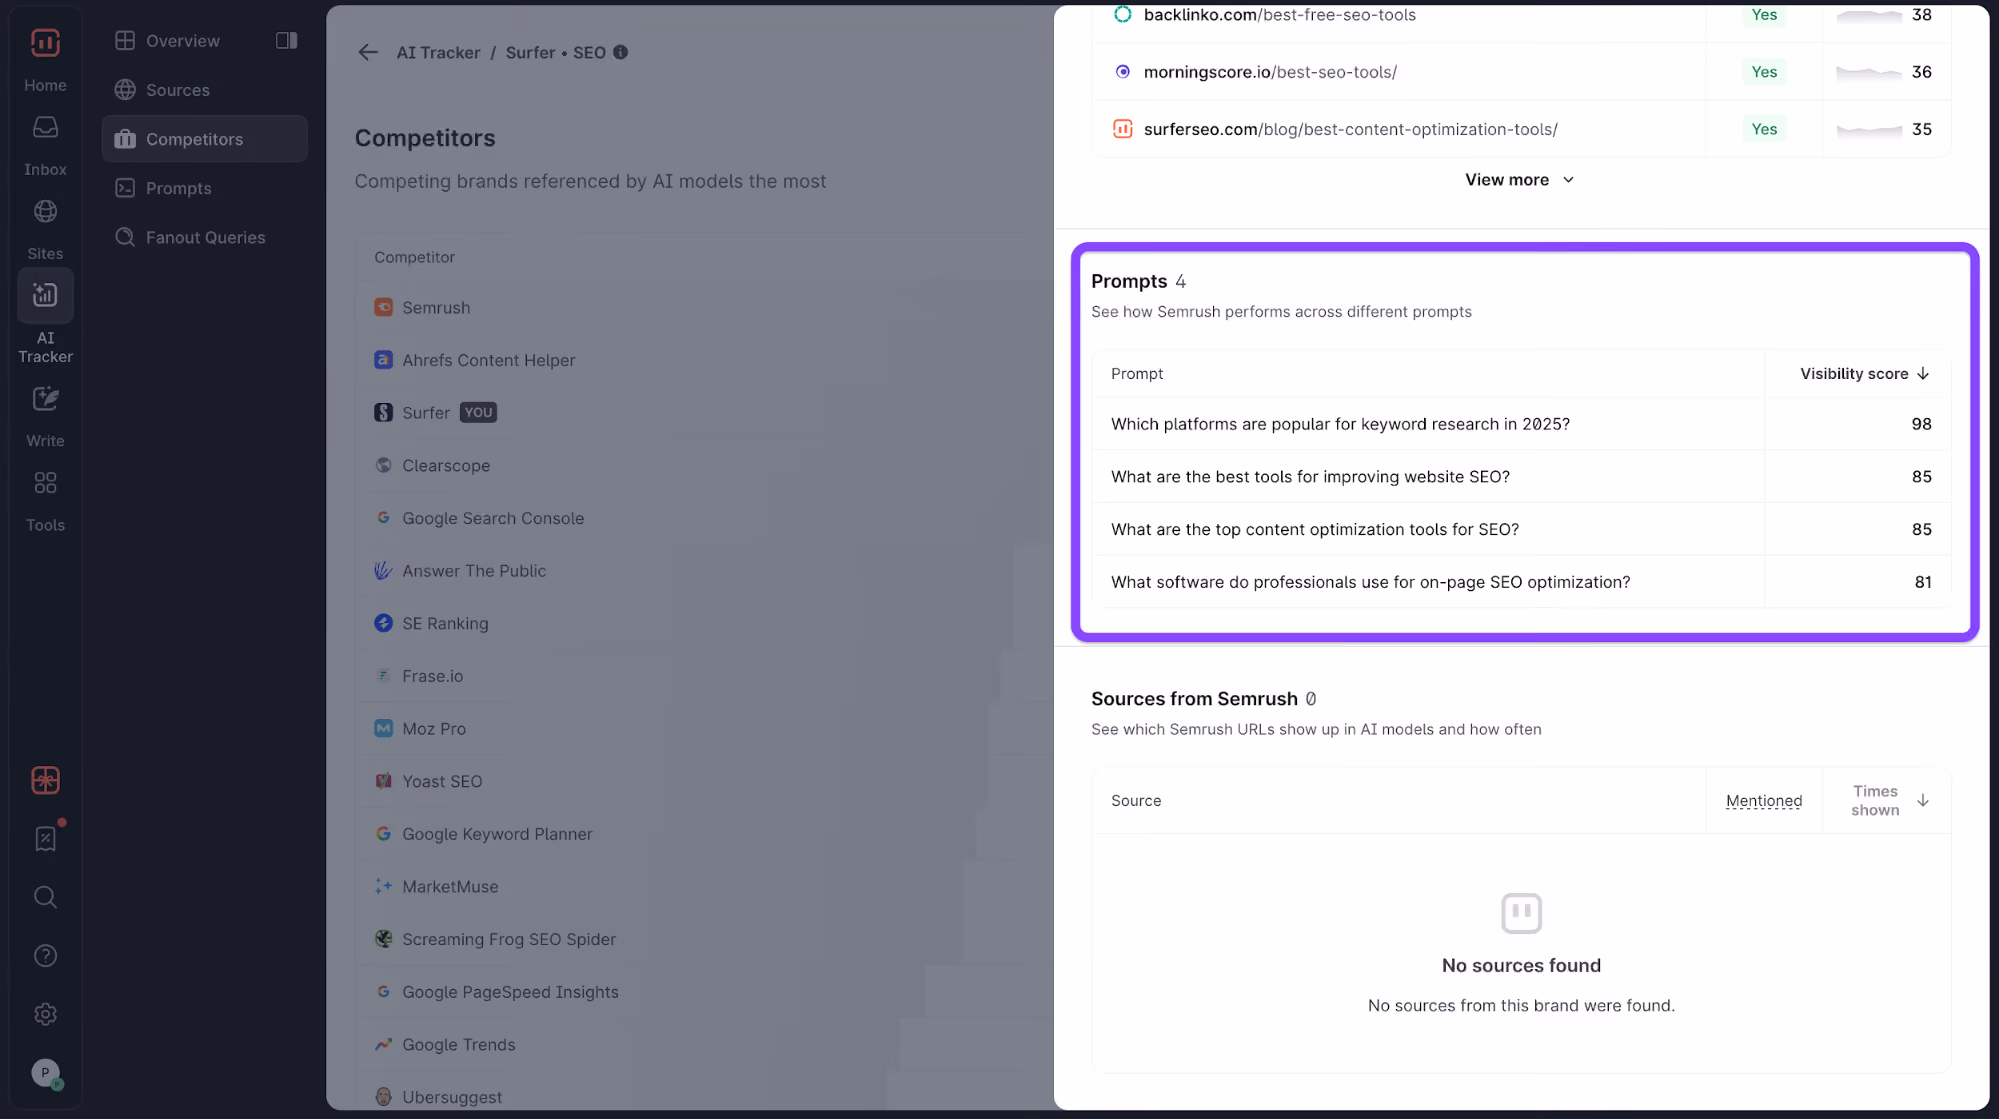This screenshot has height=1120, width=1999.
Task: Open settings via the gear icon
Action: point(45,1014)
